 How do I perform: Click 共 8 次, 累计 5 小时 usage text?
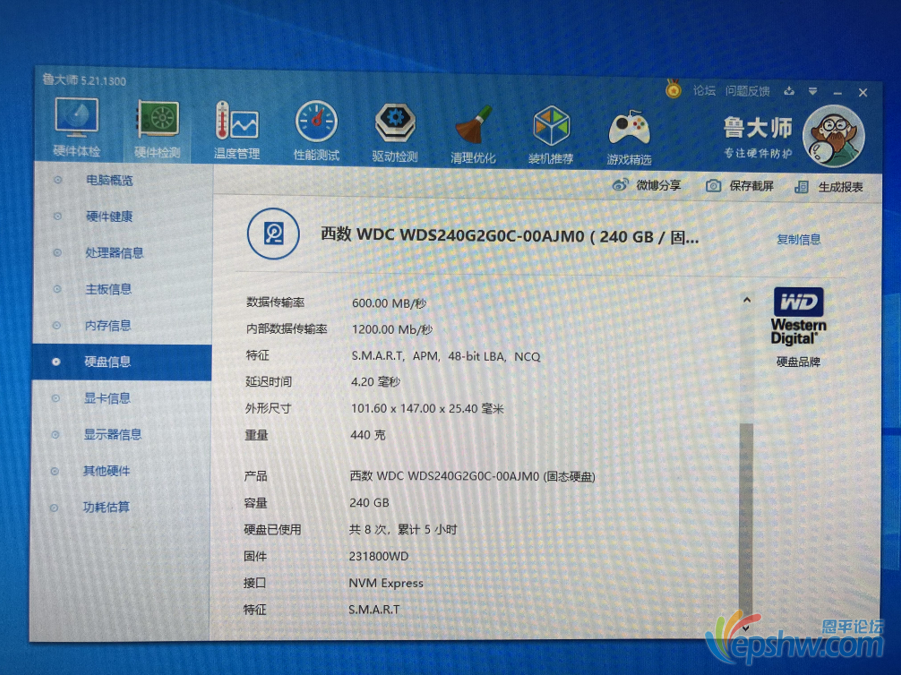click(x=403, y=529)
